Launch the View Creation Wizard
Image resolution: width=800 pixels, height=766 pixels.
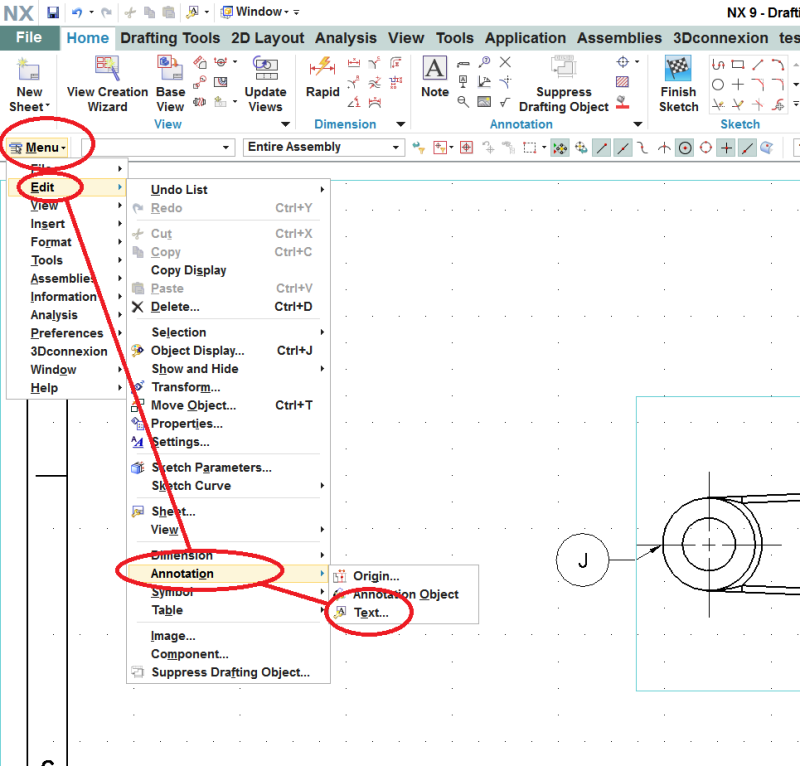pos(107,85)
